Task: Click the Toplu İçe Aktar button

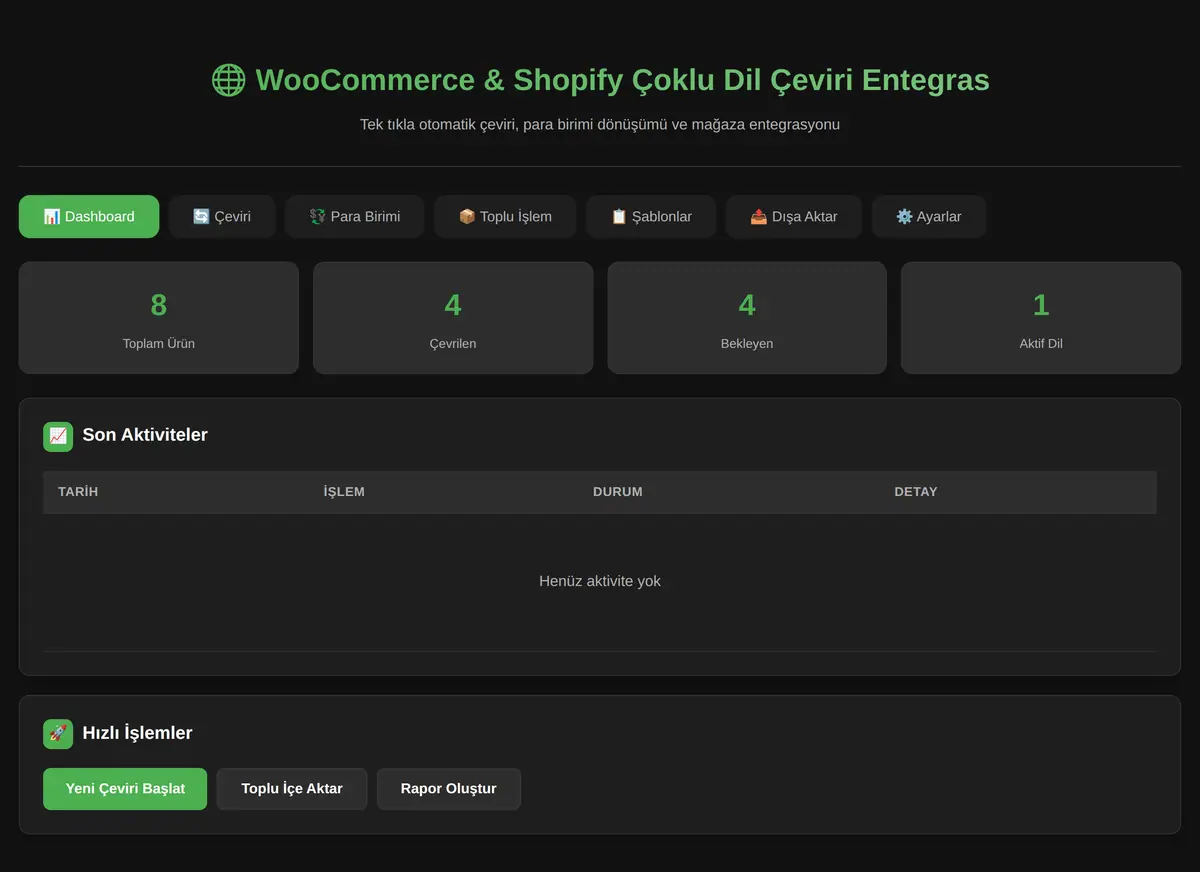Action: 292,789
